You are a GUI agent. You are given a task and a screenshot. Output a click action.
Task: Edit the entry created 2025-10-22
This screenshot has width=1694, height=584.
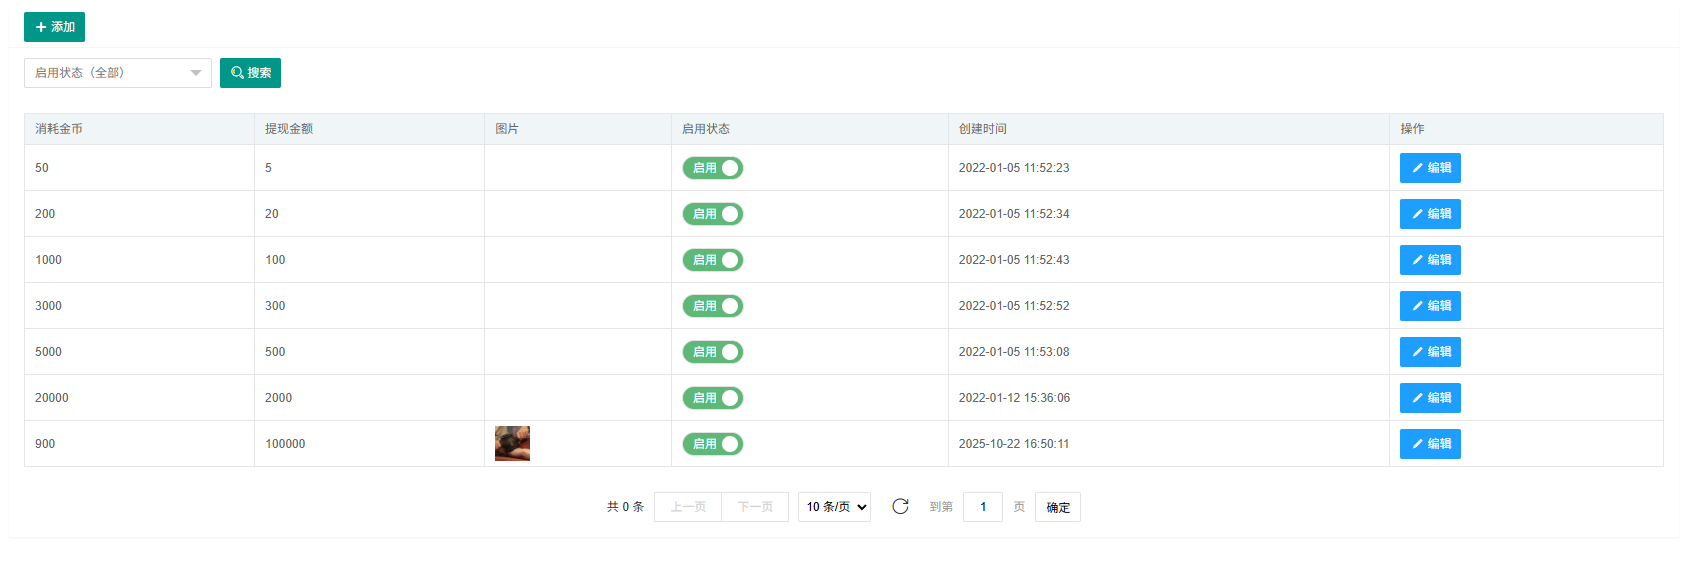click(x=1429, y=444)
